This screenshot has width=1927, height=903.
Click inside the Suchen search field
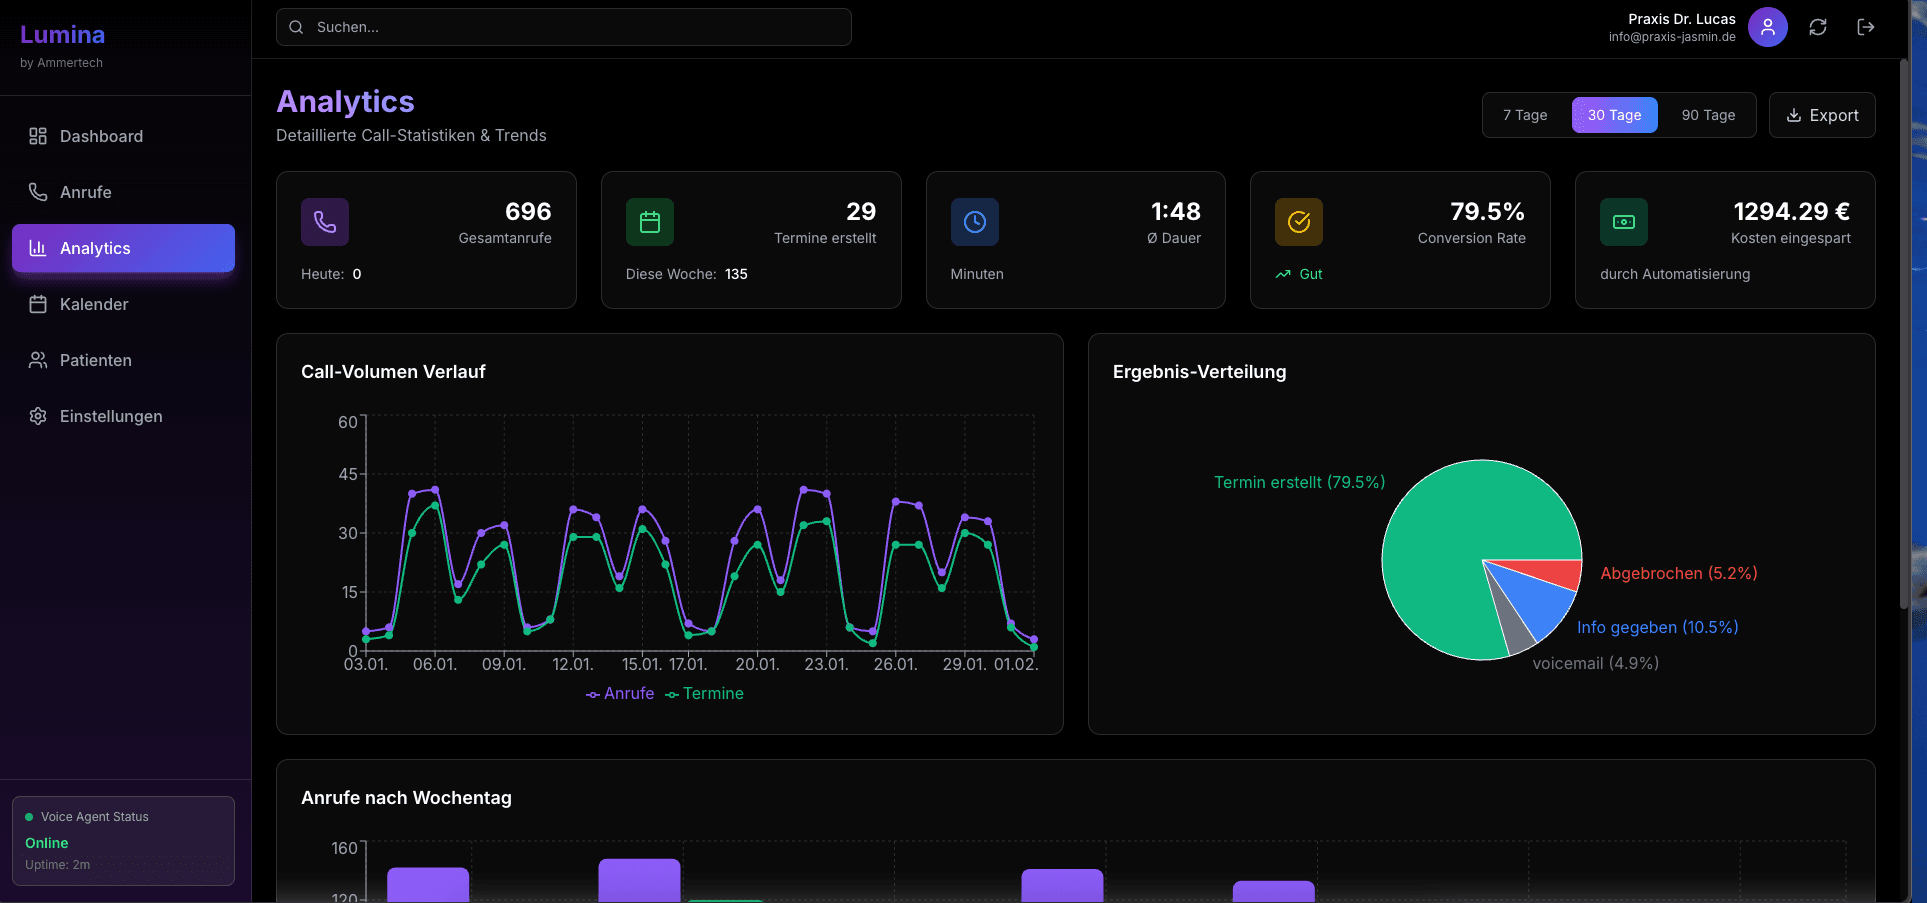[563, 27]
